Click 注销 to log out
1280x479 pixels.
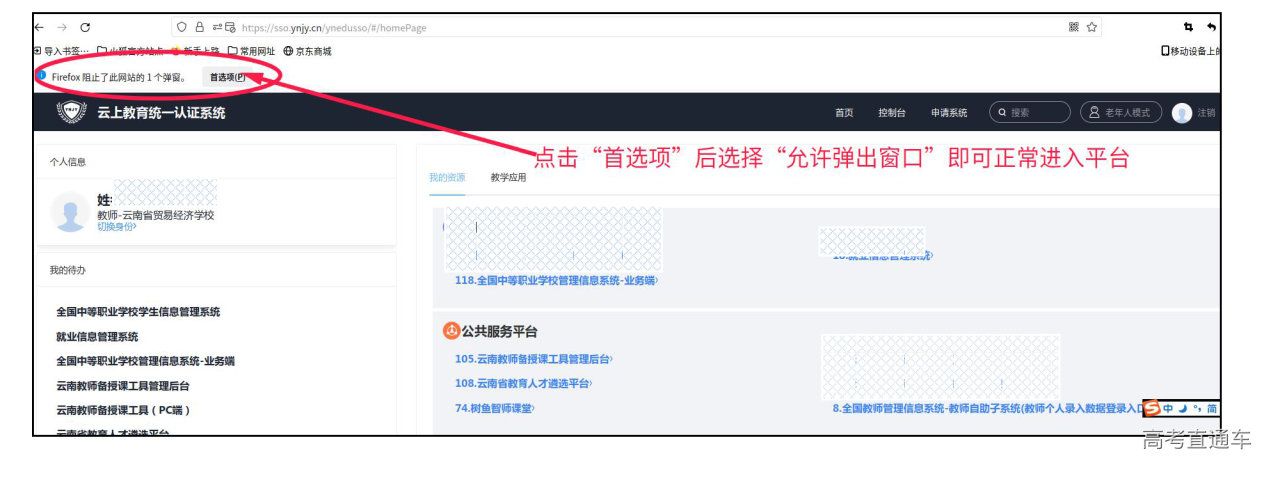tap(1207, 113)
